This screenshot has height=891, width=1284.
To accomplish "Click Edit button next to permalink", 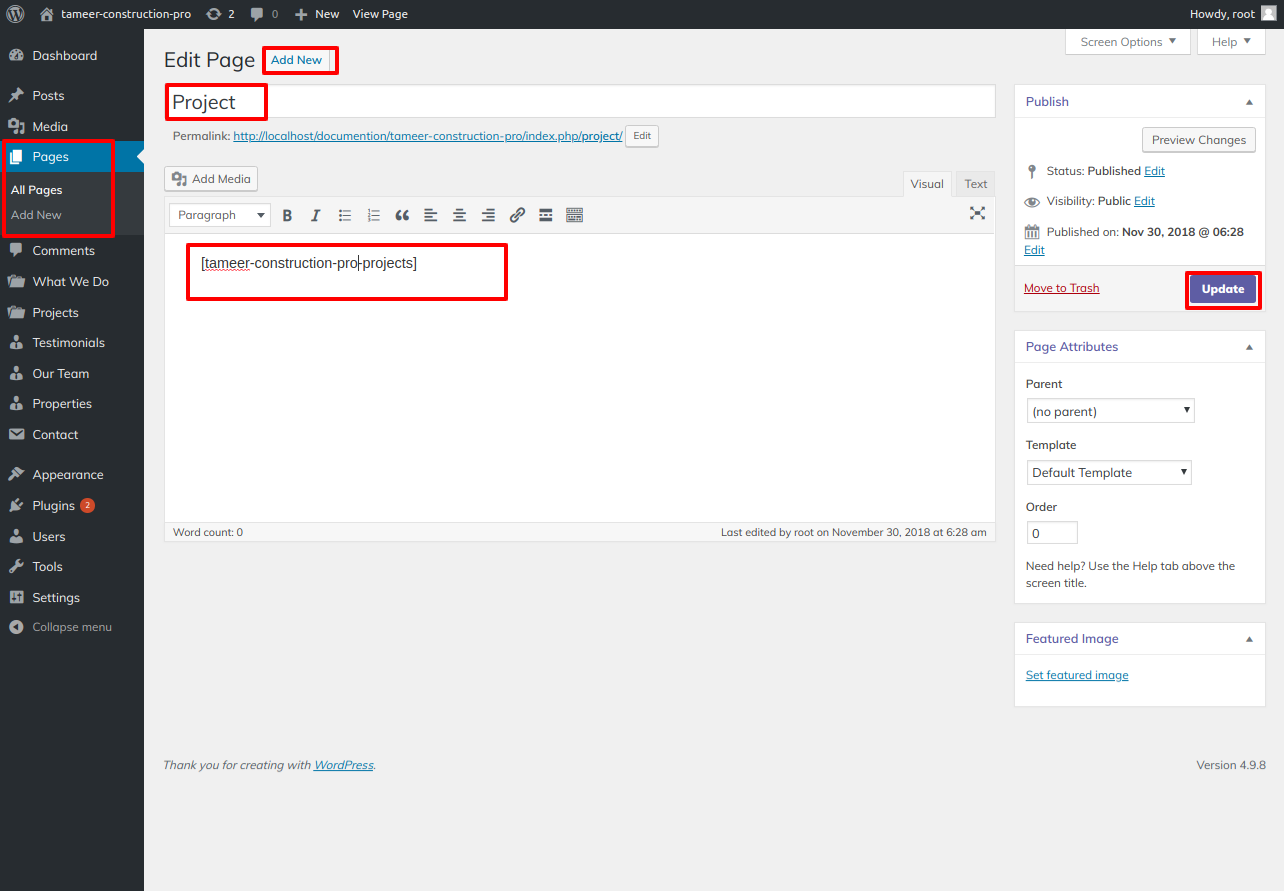I will coord(642,136).
